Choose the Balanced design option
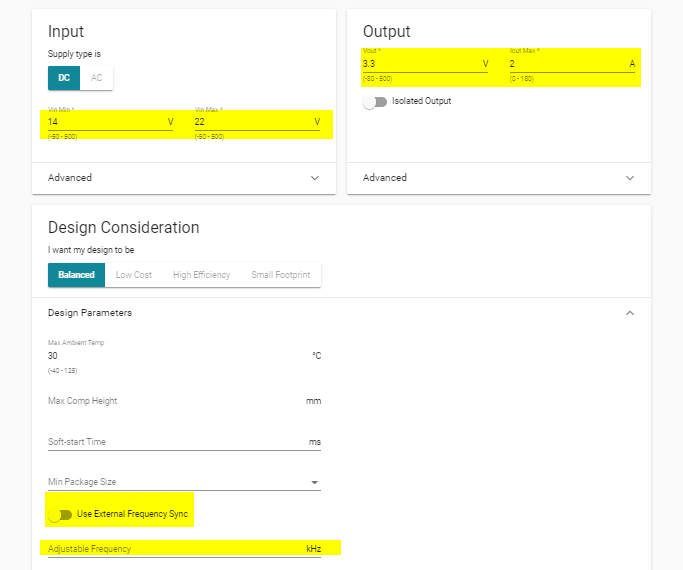Viewport: 683px width, 570px height. tap(76, 275)
